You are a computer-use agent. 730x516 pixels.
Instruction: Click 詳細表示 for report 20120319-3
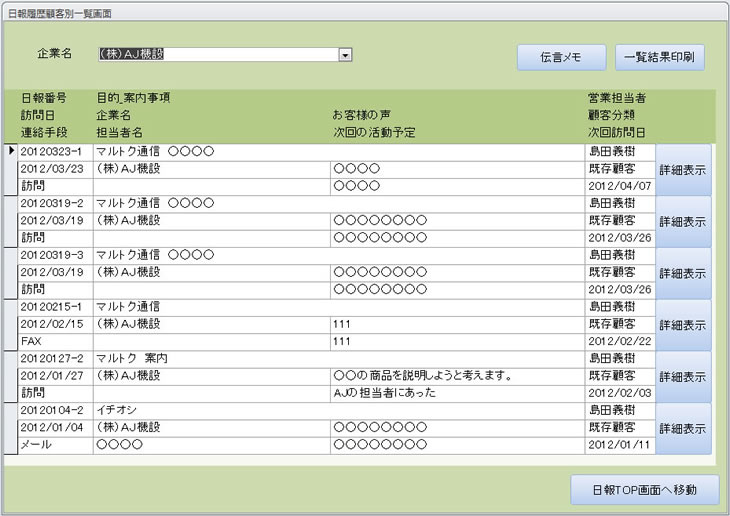pos(683,273)
